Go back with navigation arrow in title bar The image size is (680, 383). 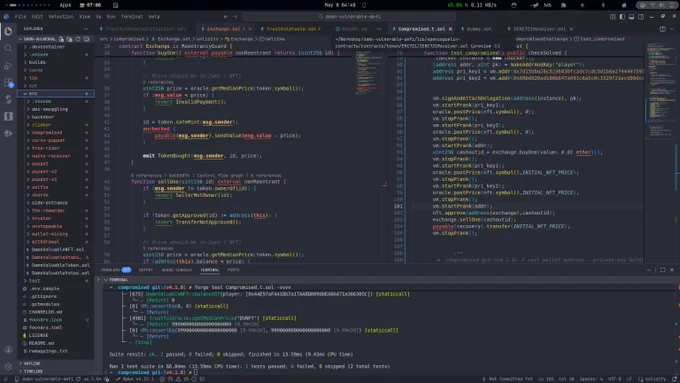226,16
